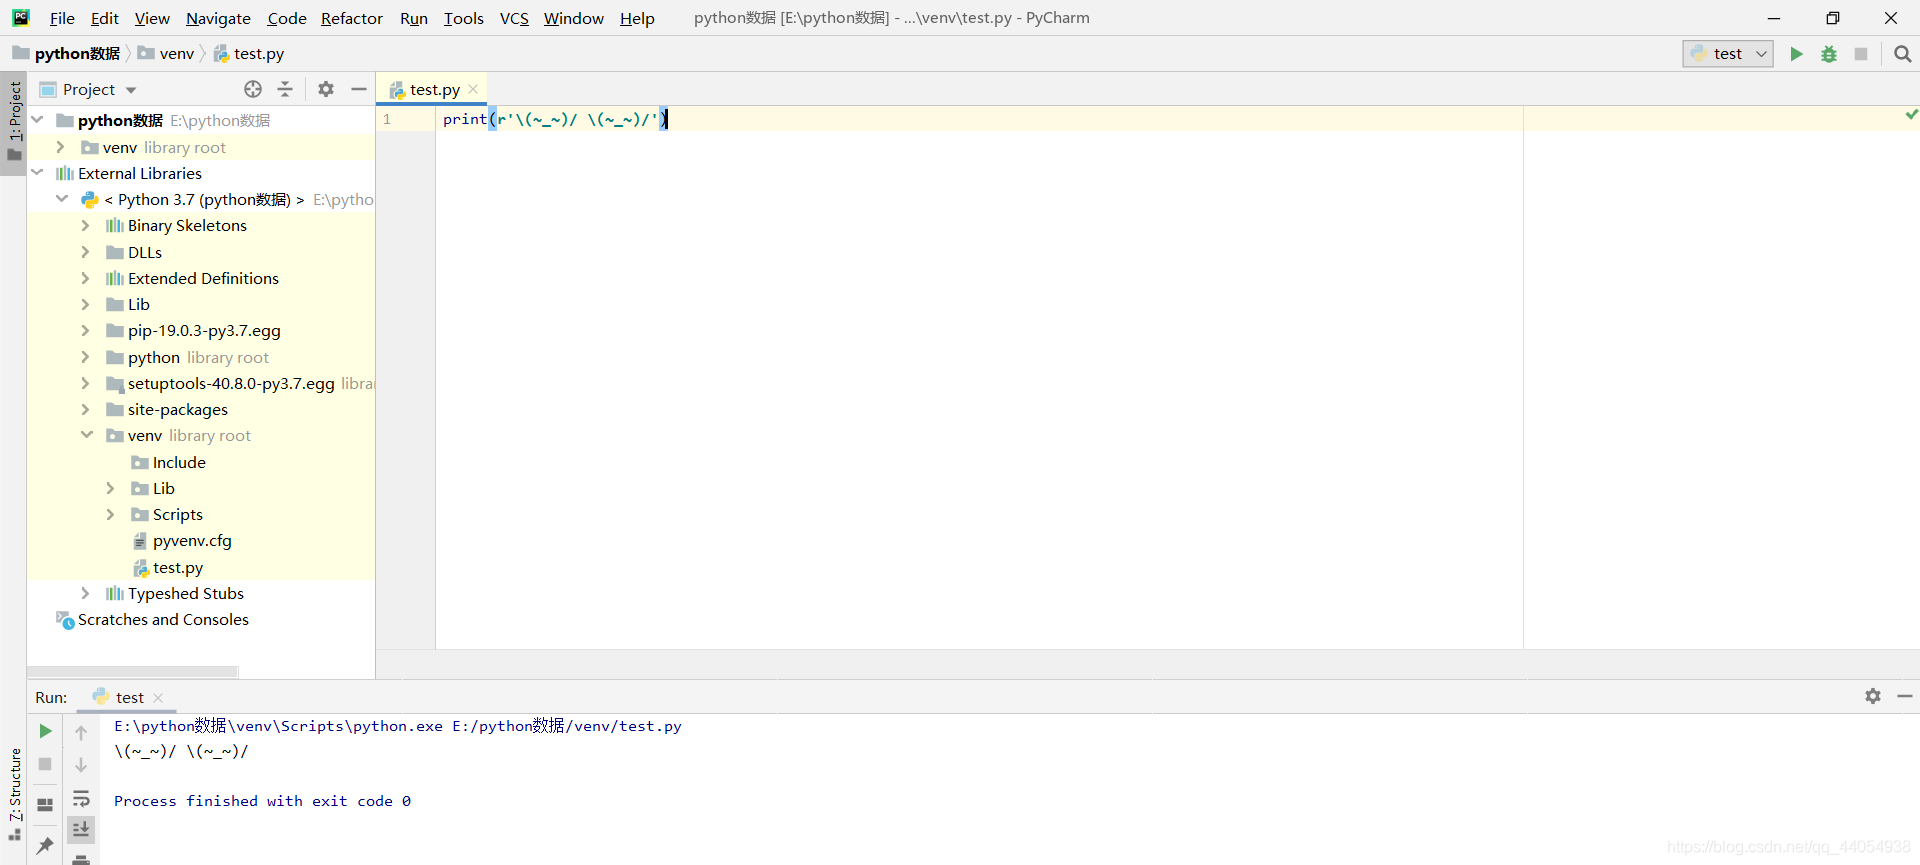
Task: Open Run panel settings gear
Action: coord(1873,696)
